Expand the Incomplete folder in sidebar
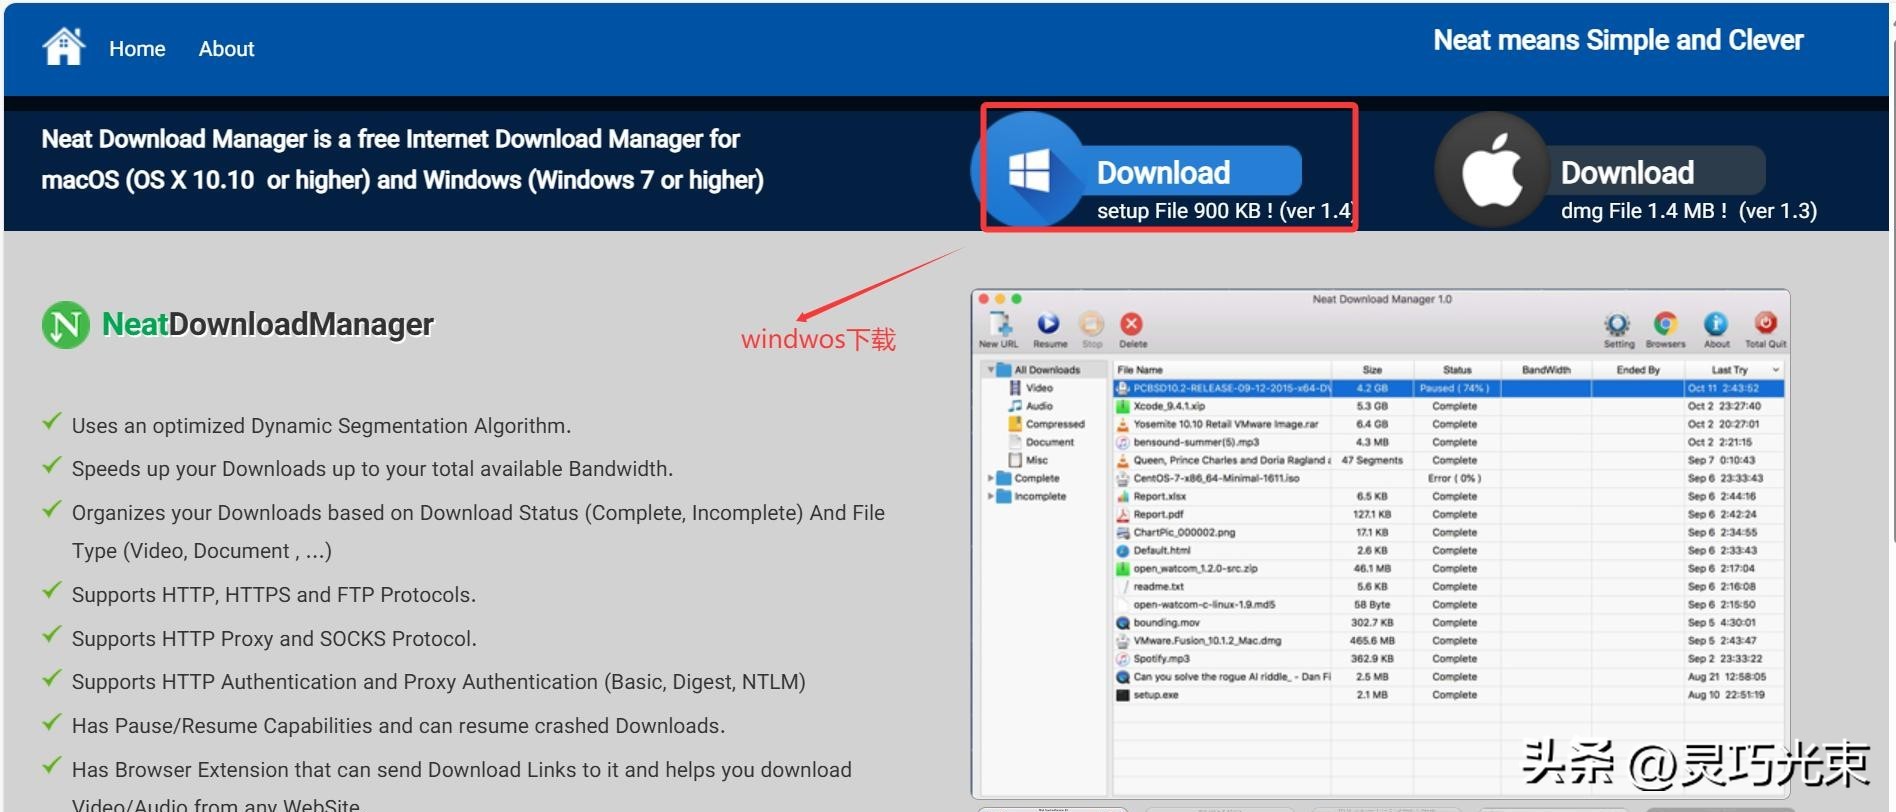 point(990,496)
